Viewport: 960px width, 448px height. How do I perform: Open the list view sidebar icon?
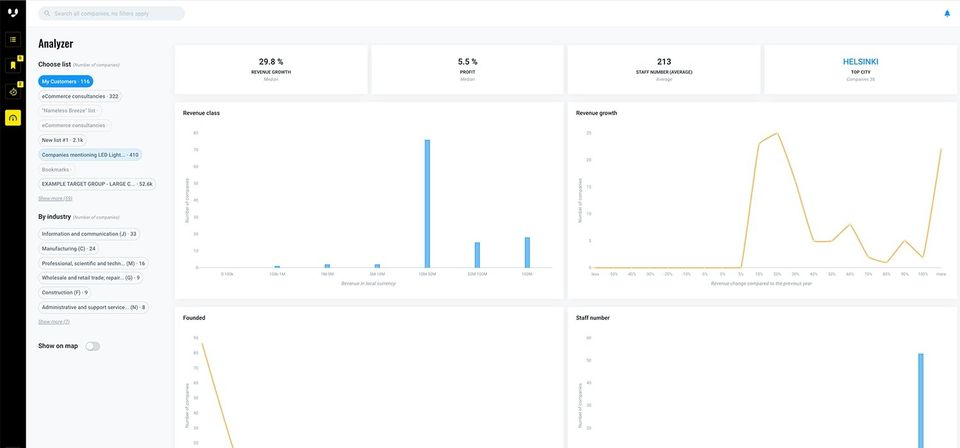point(13,40)
